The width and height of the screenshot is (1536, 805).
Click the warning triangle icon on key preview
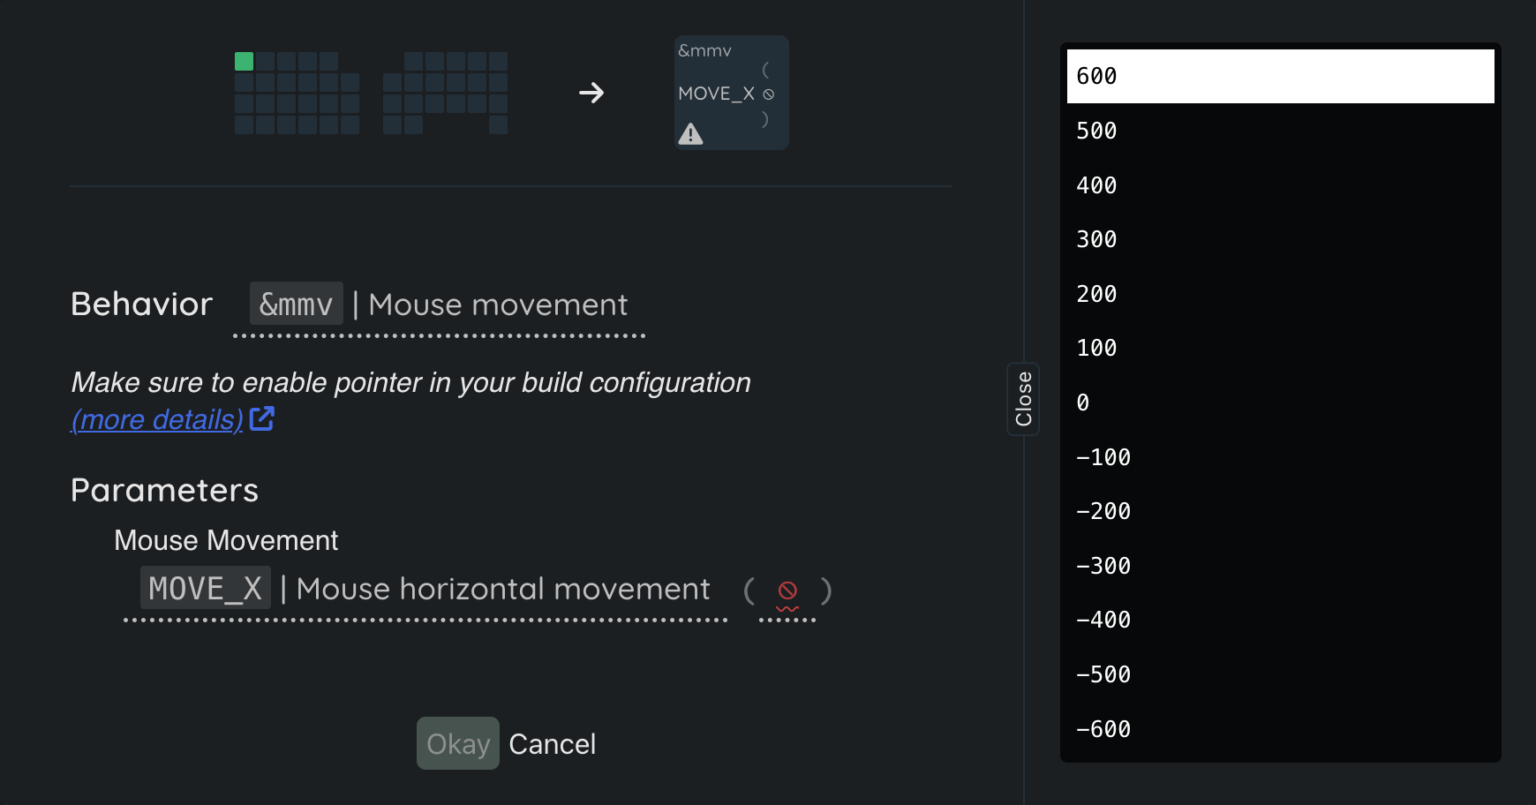tap(690, 134)
